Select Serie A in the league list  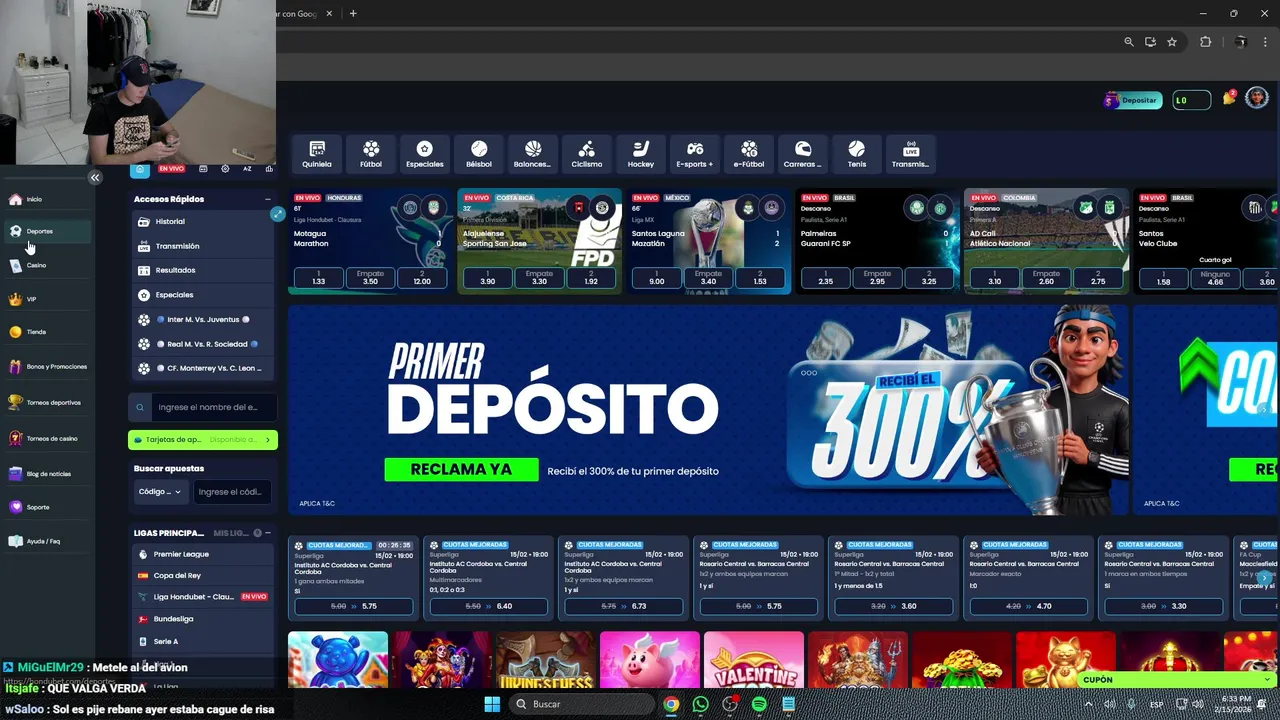pyautogui.click(x=203, y=641)
